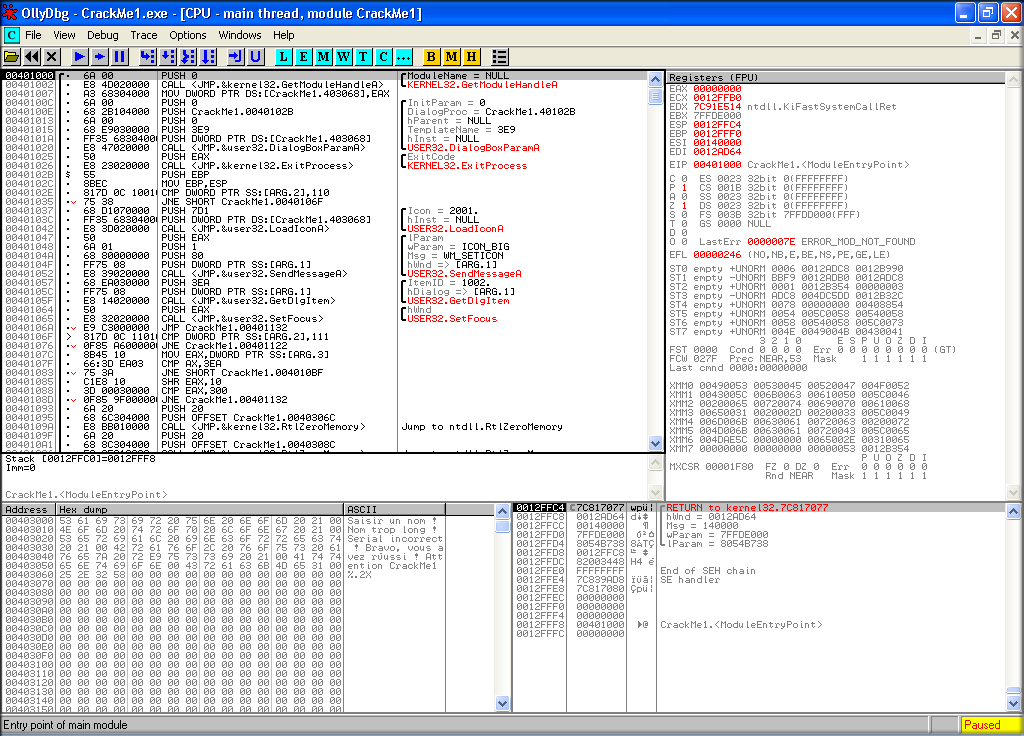Select the PUSH CrackMe1.0040102B instruction

point(228,112)
